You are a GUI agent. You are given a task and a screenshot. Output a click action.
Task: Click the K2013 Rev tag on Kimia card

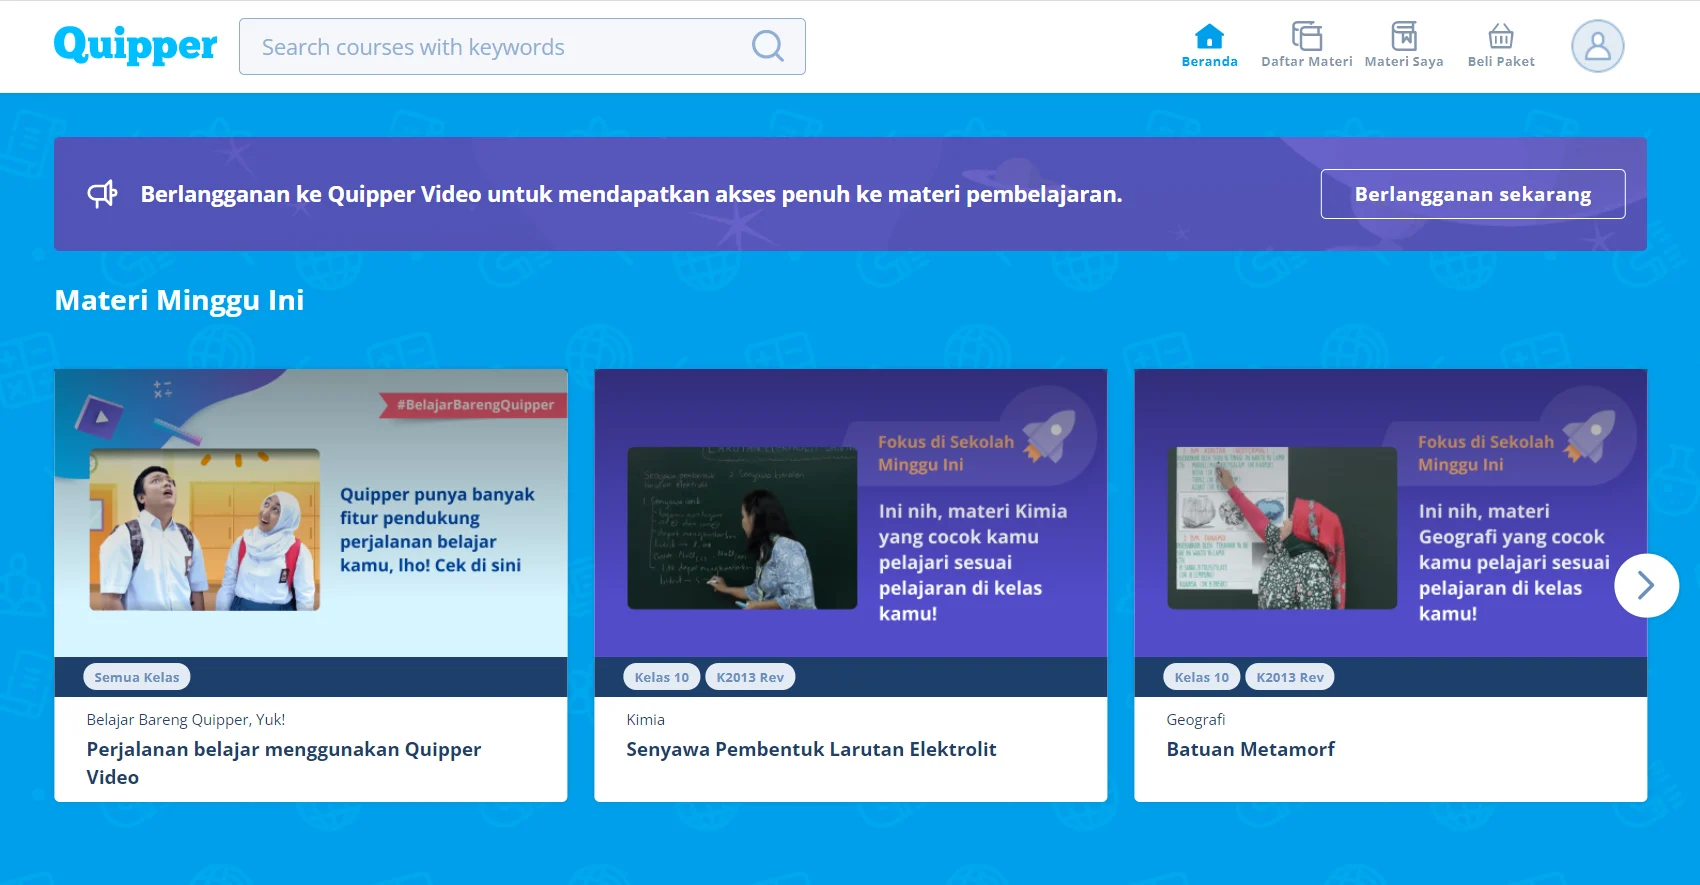coord(750,677)
